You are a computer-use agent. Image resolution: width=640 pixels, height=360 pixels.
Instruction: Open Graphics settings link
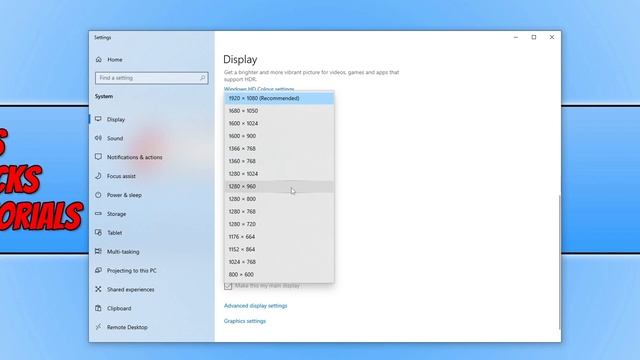click(244, 321)
